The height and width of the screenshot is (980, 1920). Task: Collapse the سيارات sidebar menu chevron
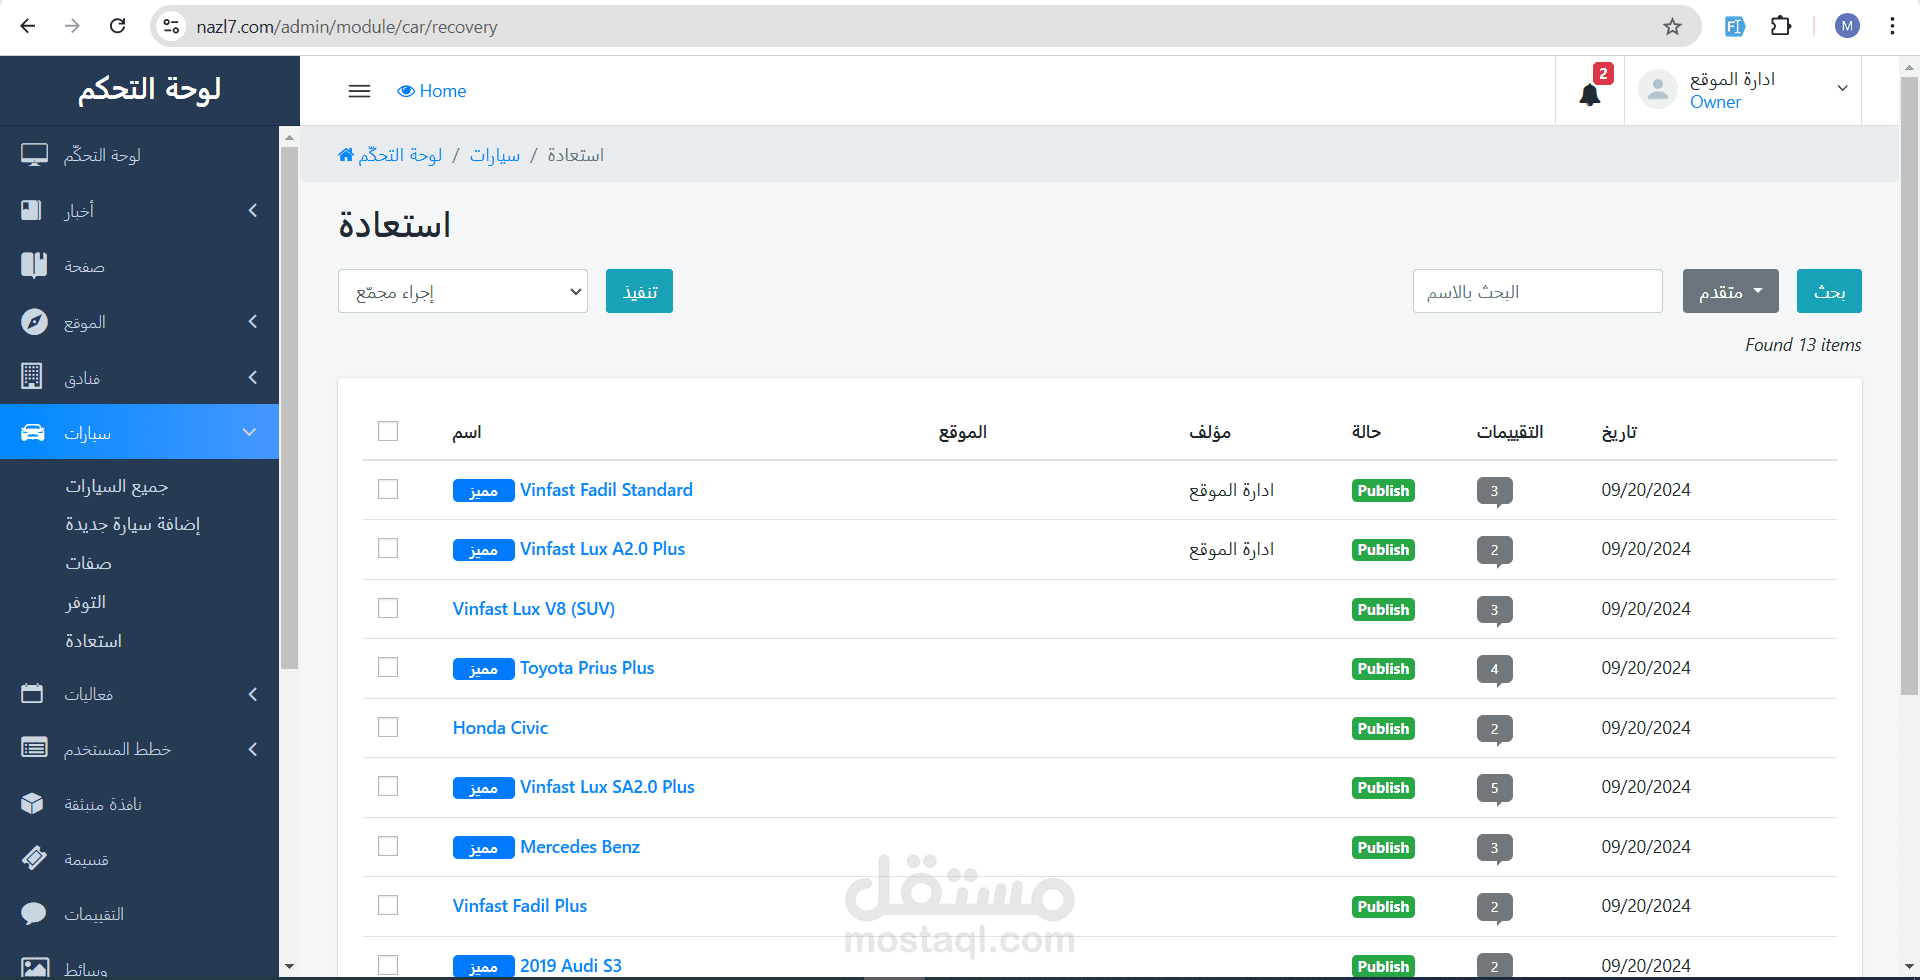(250, 432)
